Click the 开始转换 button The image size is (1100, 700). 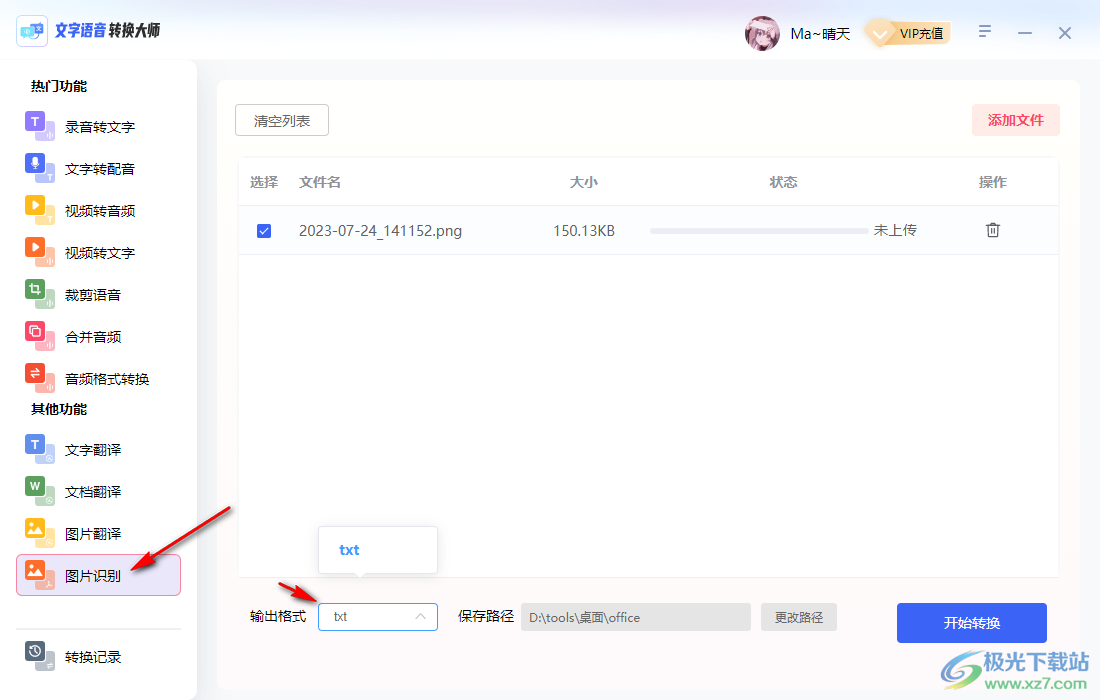tap(971, 623)
